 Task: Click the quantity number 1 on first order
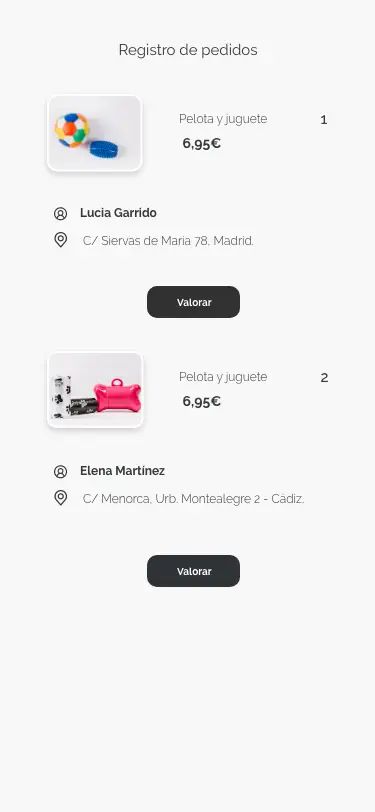click(324, 120)
